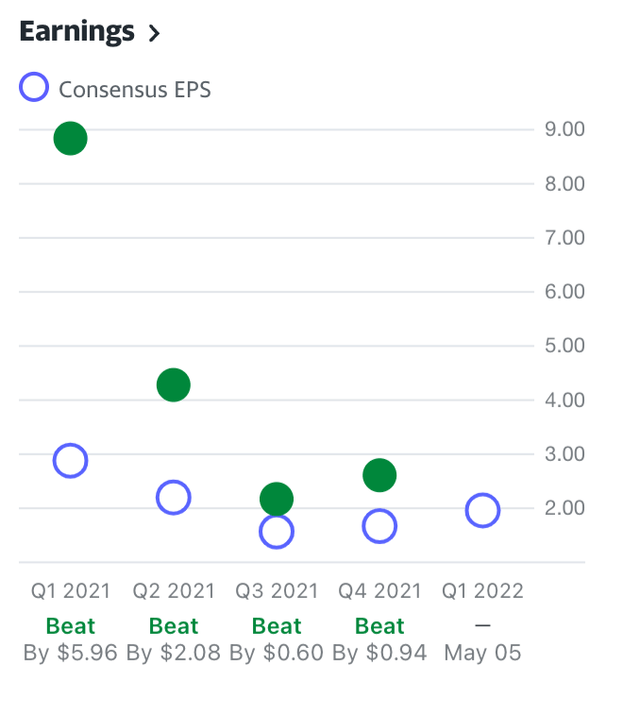Screen dimensions: 640x716
Task: Click the May 05 earnings date
Action: [x=482, y=653]
